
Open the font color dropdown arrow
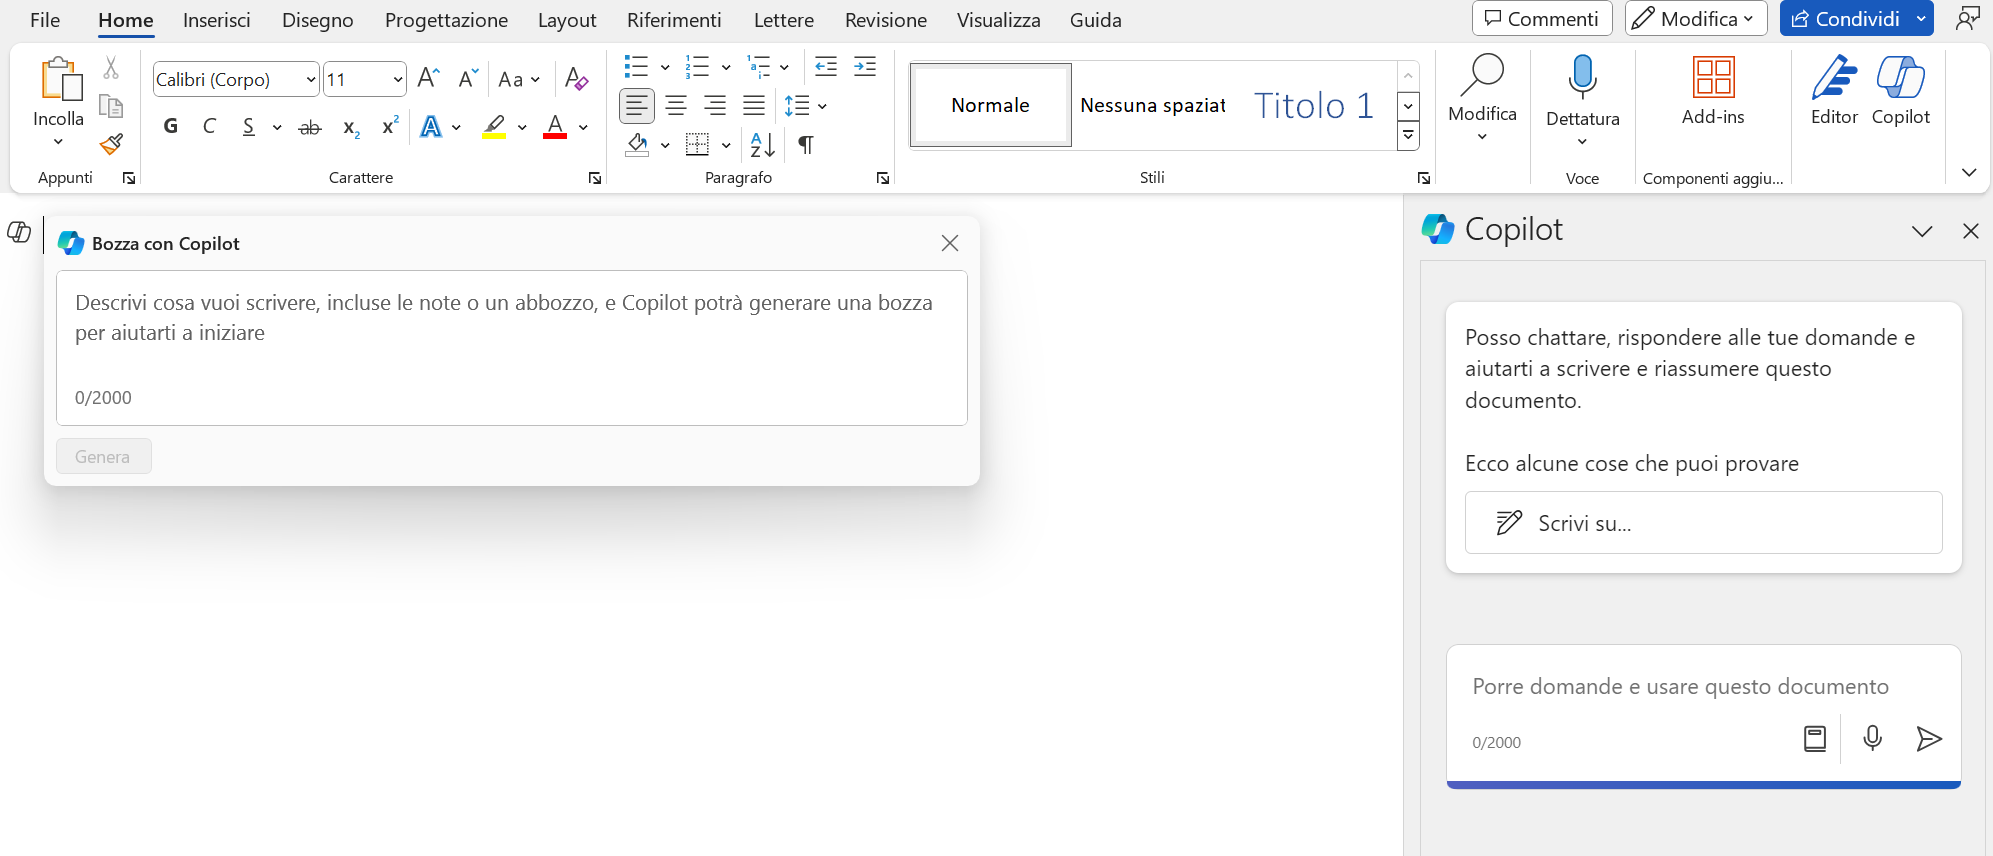tap(583, 128)
